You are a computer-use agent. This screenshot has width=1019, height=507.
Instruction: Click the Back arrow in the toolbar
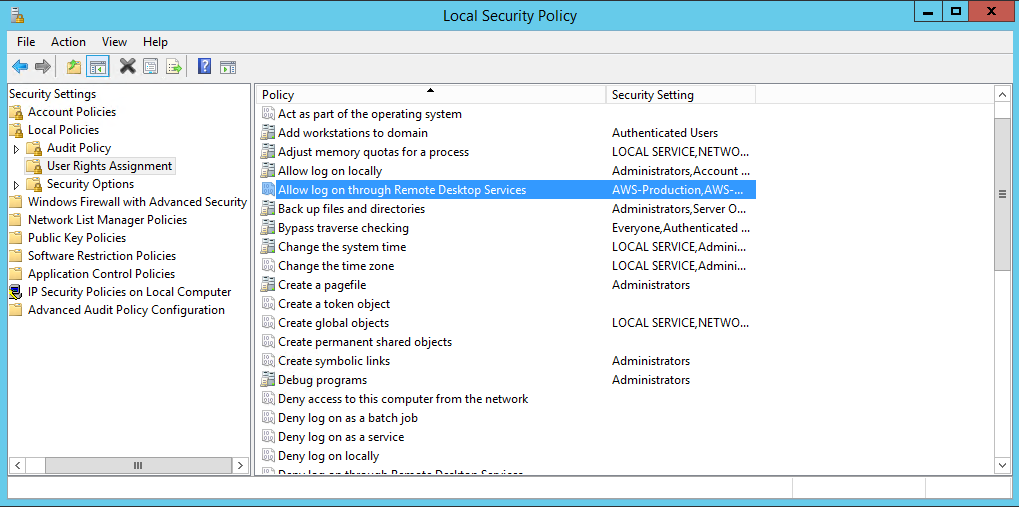click(20, 67)
